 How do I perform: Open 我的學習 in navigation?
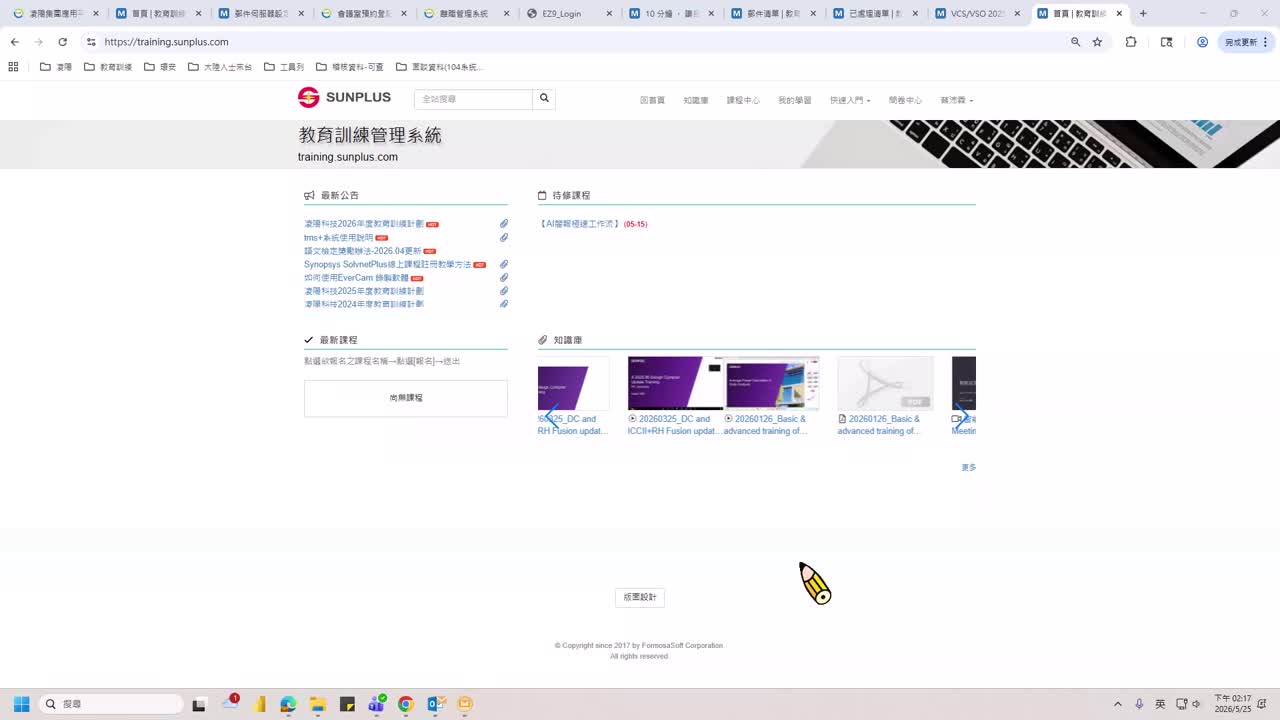point(795,100)
